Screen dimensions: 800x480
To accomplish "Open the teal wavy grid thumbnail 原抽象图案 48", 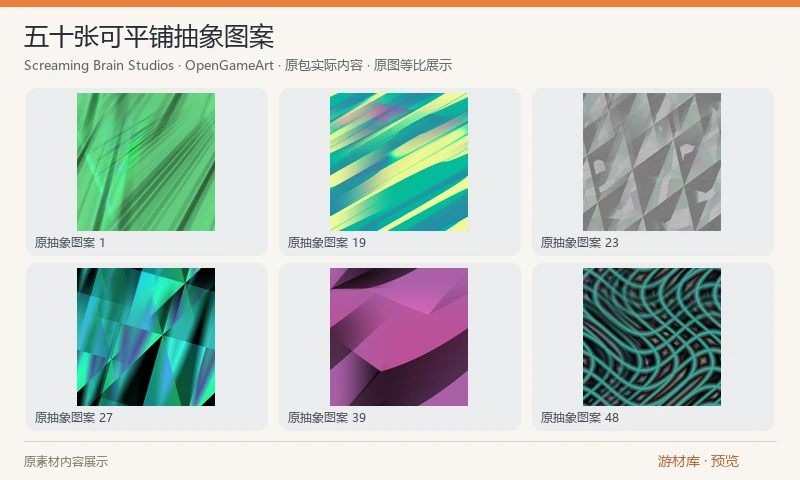I will point(652,337).
